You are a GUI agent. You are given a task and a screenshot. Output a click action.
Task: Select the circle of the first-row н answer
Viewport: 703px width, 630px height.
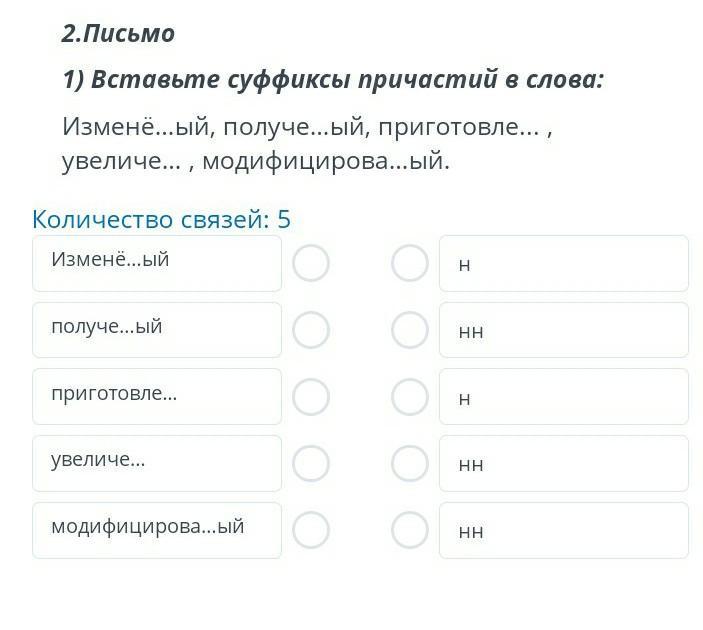410,263
